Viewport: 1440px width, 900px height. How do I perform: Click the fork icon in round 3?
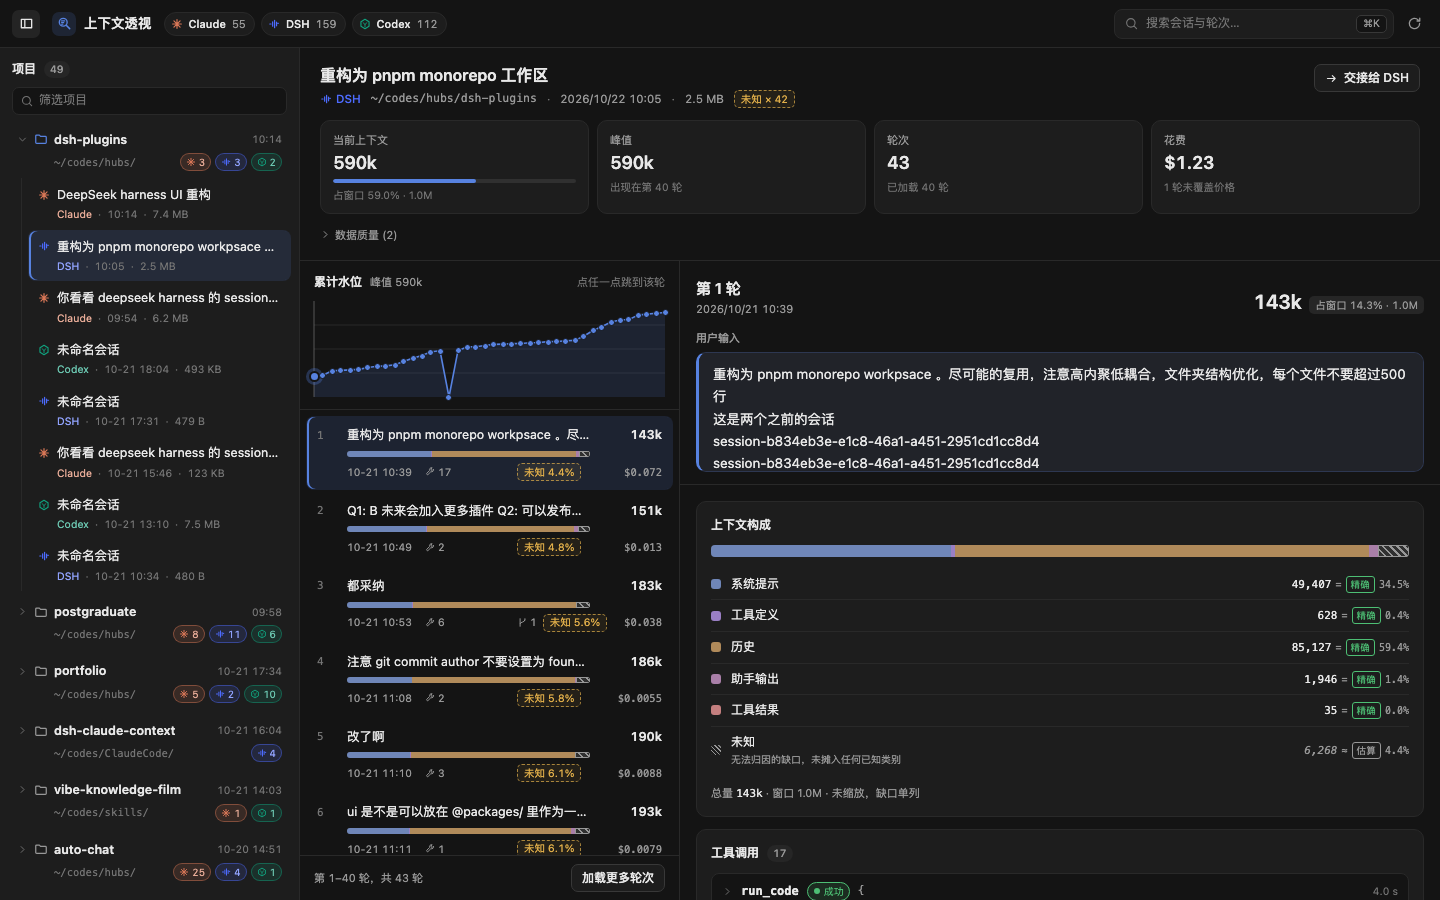pos(522,622)
